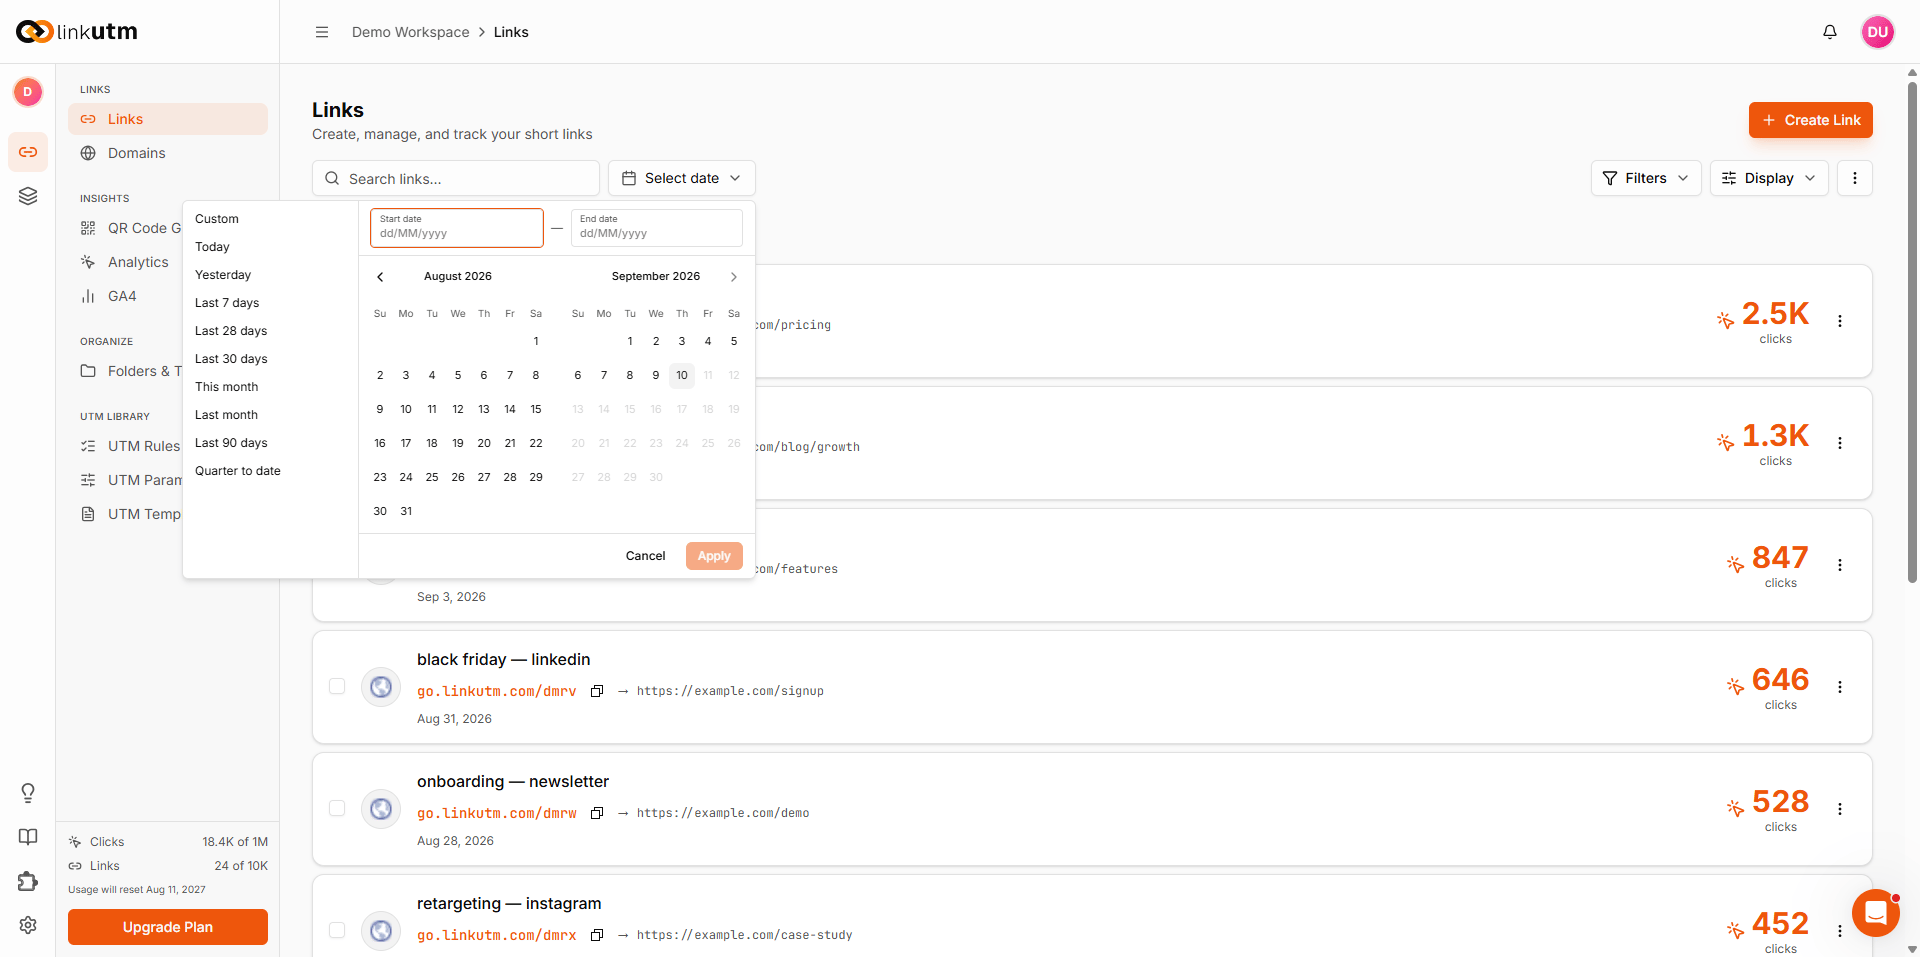Copy the go.linkutm.com/dmrw short link
The width and height of the screenshot is (1920, 957).
(597, 813)
